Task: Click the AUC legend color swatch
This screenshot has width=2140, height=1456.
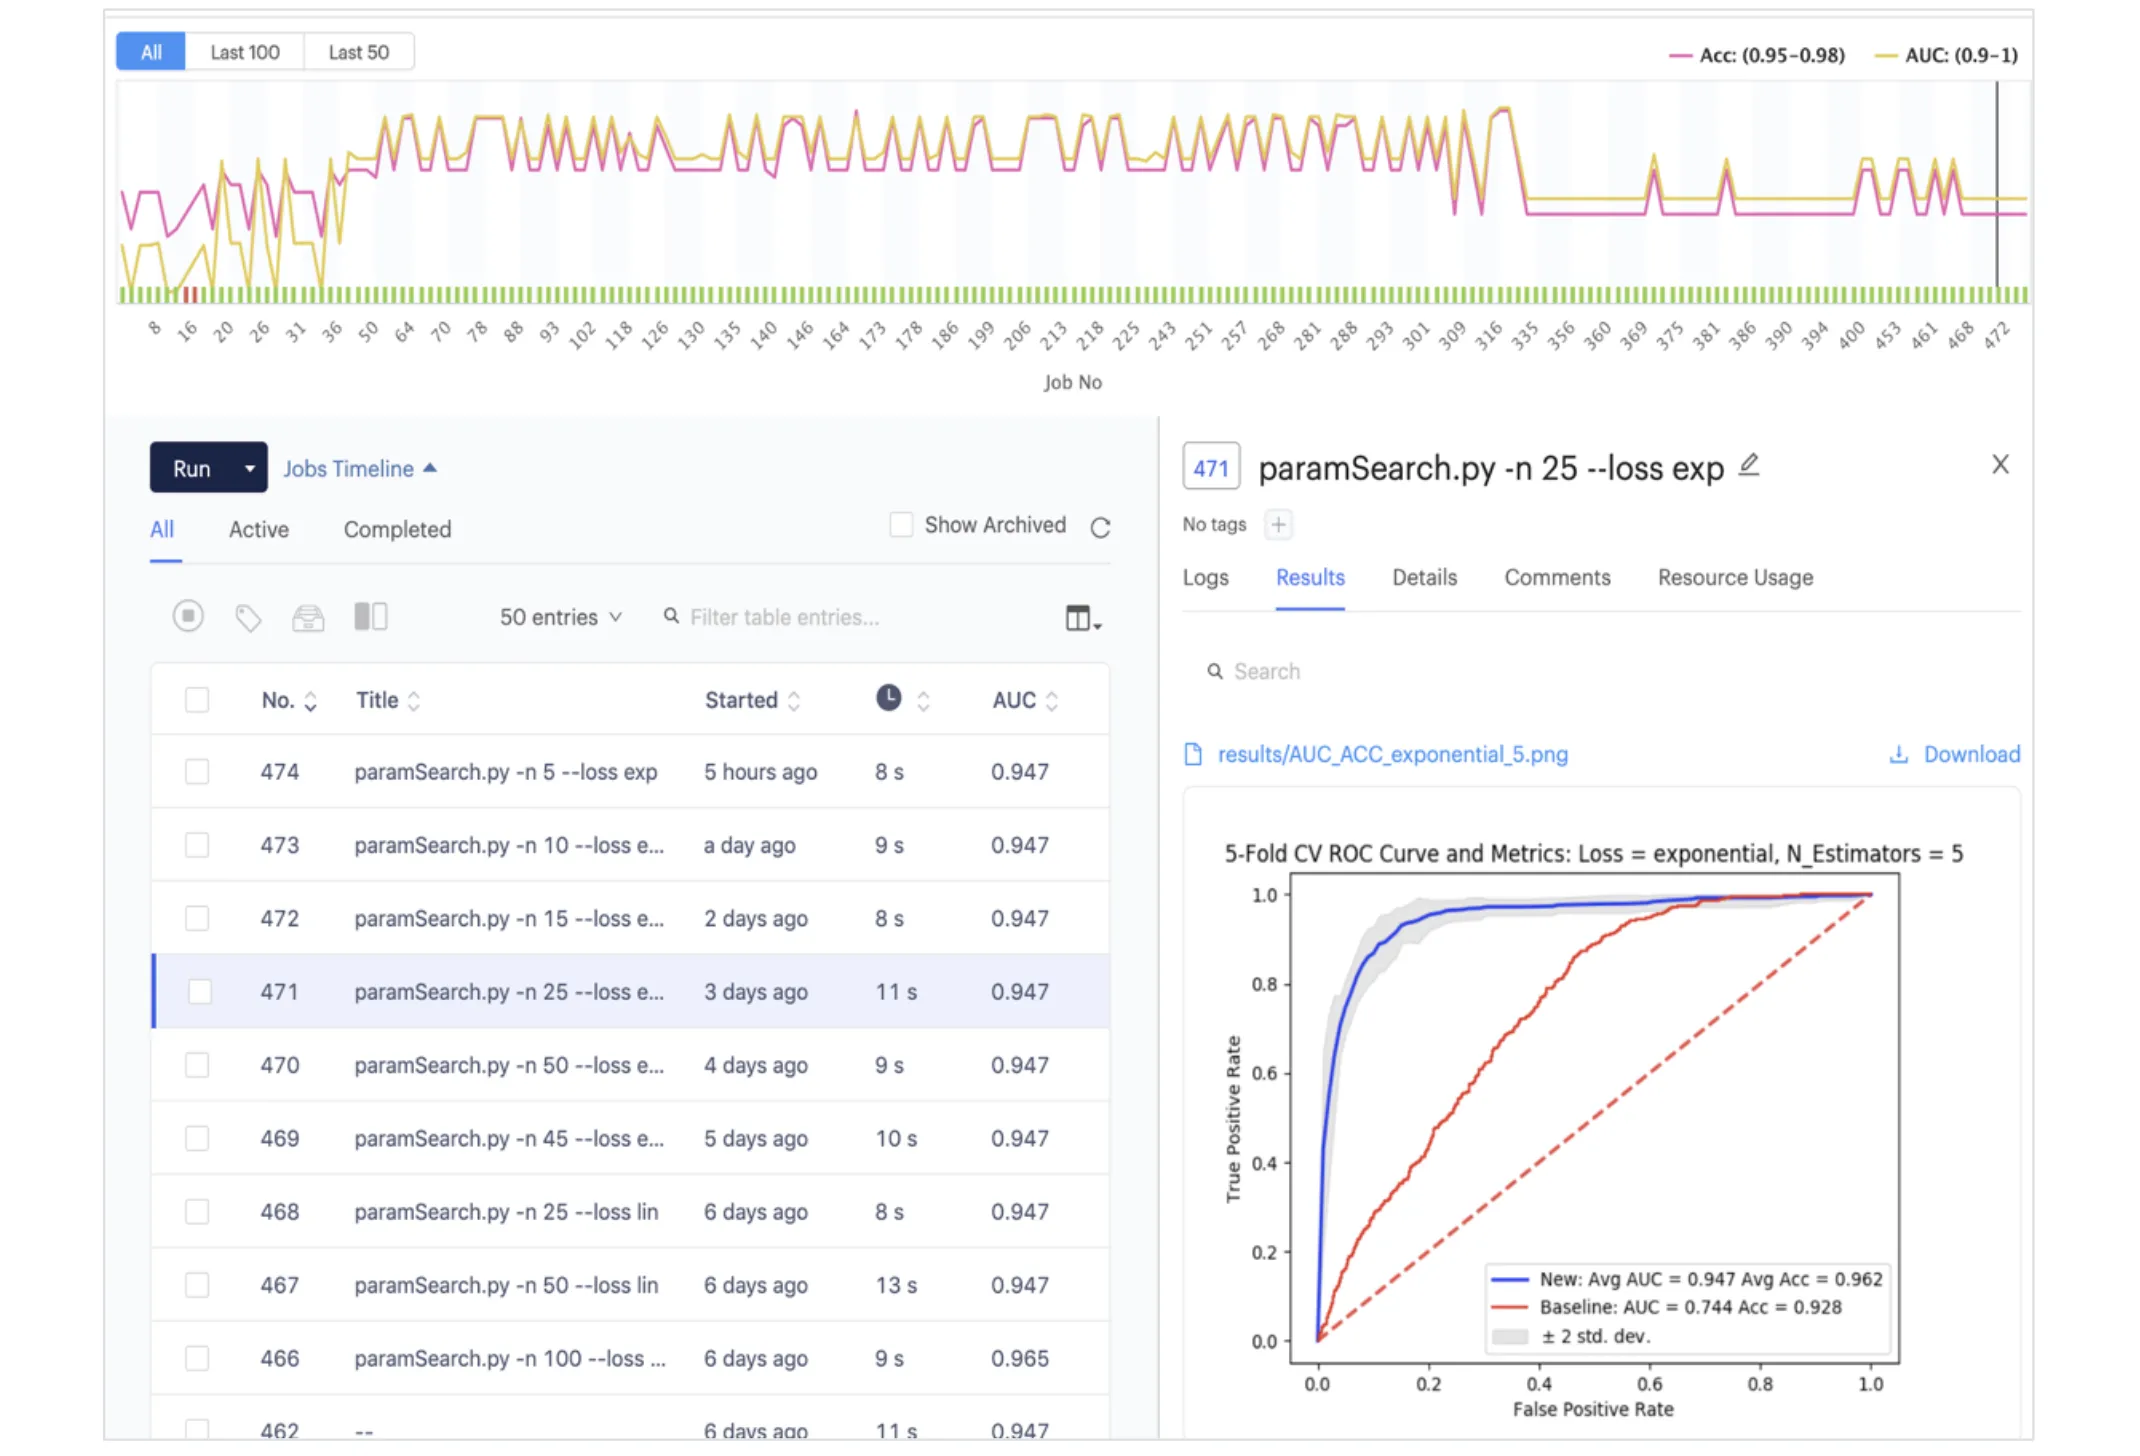Action: (1885, 56)
